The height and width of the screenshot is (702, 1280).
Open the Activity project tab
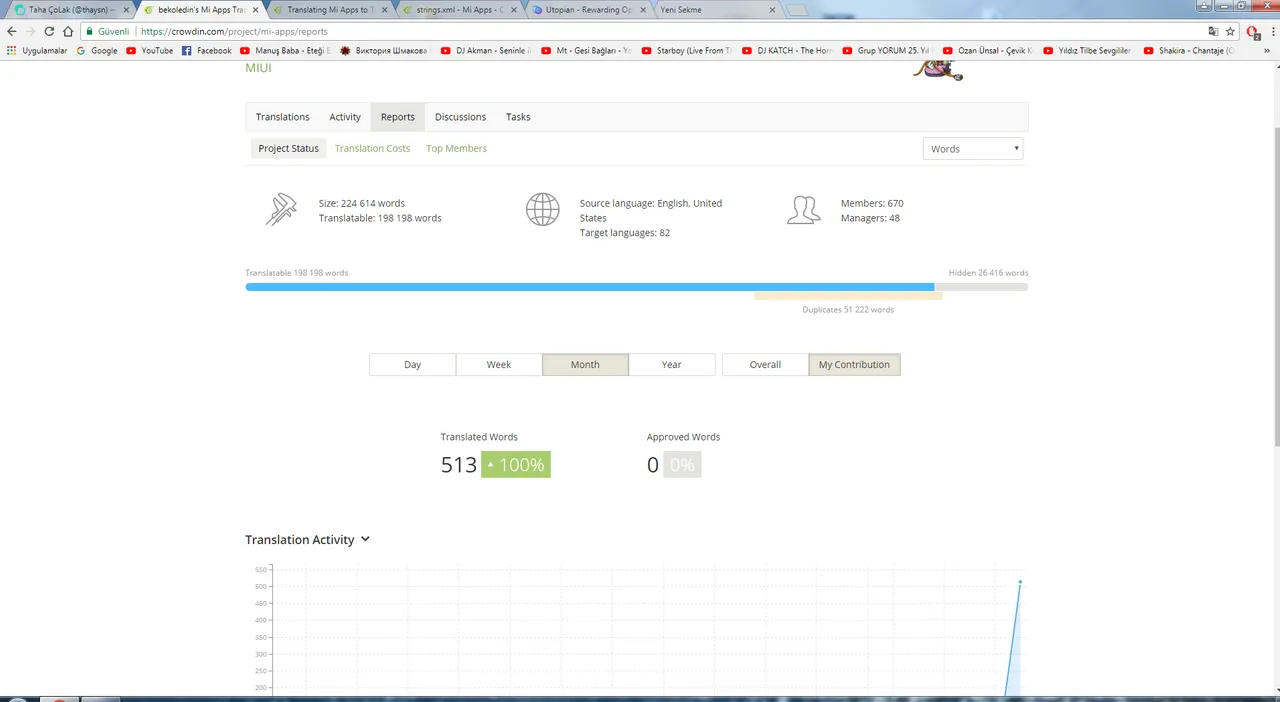click(x=345, y=117)
